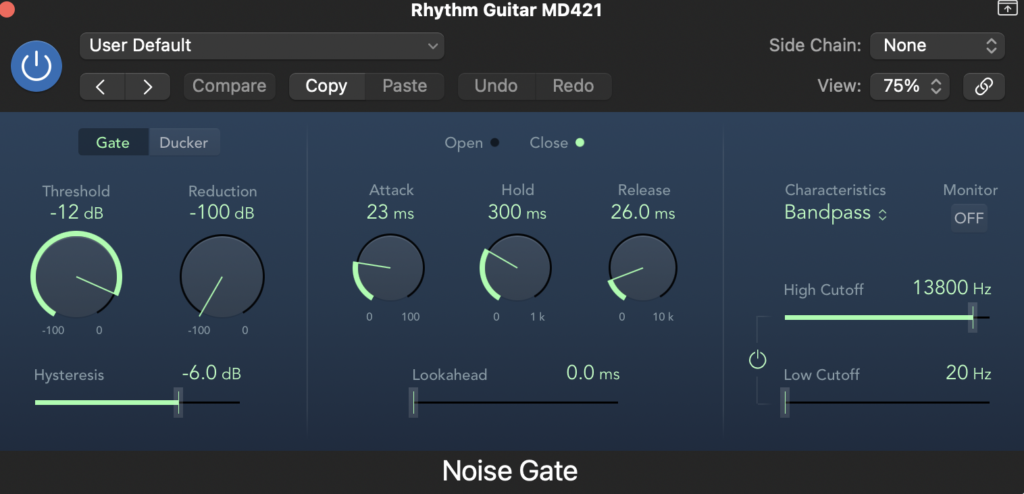
Task: Expand the Characteristics Bandpass menu
Action: click(836, 213)
